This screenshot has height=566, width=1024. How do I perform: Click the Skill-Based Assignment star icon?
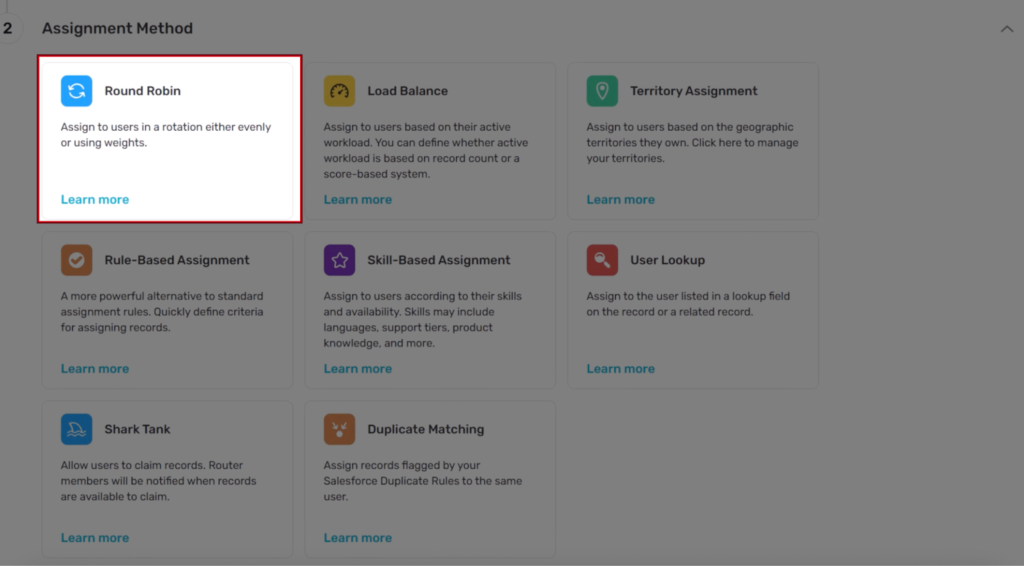pyautogui.click(x=339, y=260)
